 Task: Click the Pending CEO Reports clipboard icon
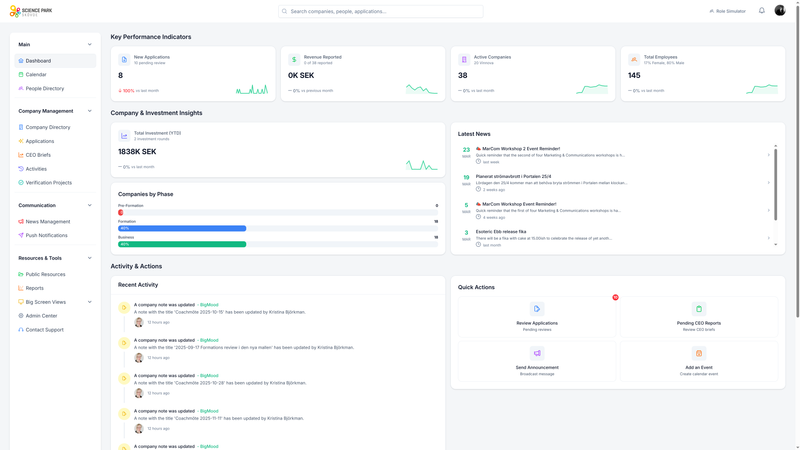(699, 309)
